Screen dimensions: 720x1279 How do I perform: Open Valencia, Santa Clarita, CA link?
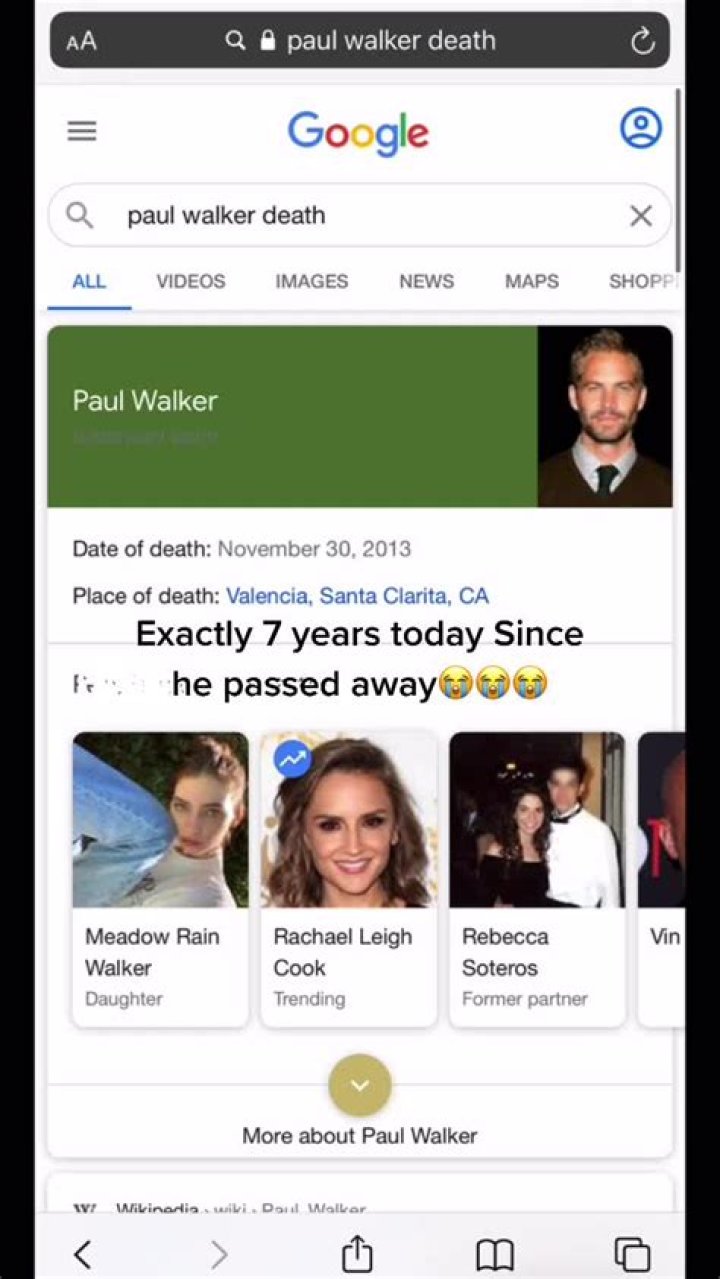click(x=357, y=596)
